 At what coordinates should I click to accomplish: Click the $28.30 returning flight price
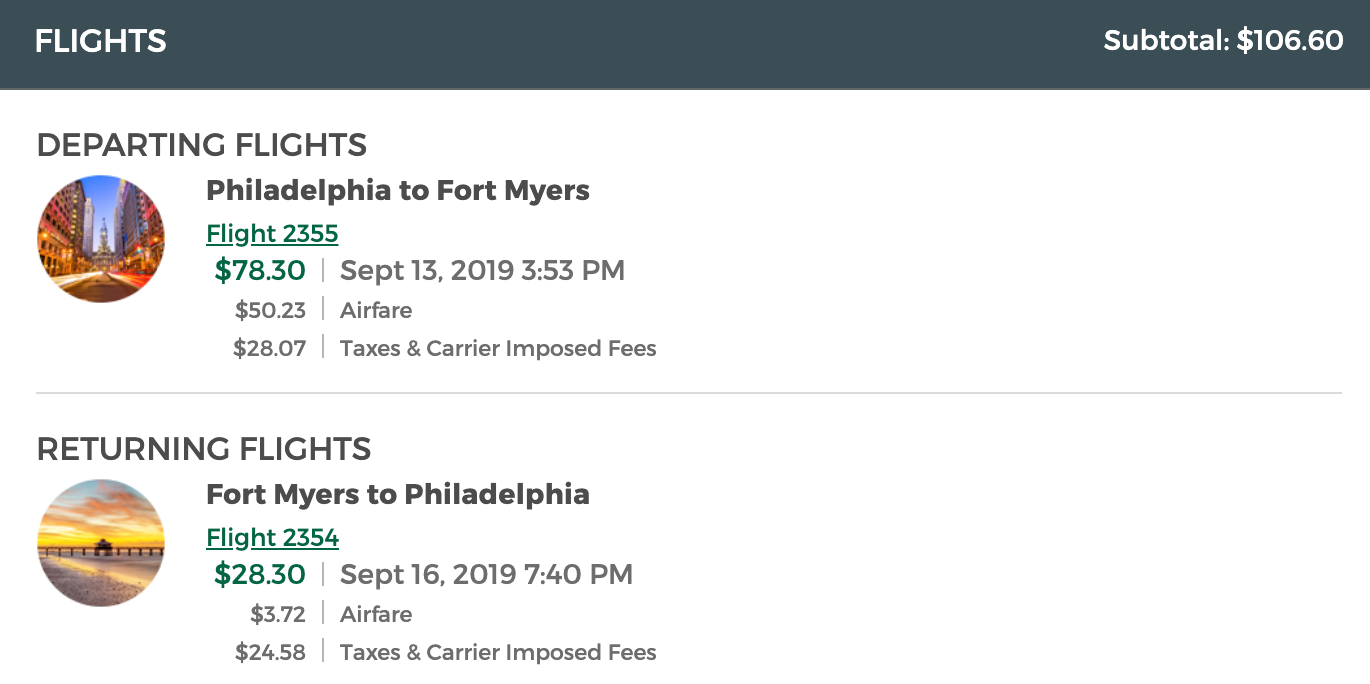260,574
